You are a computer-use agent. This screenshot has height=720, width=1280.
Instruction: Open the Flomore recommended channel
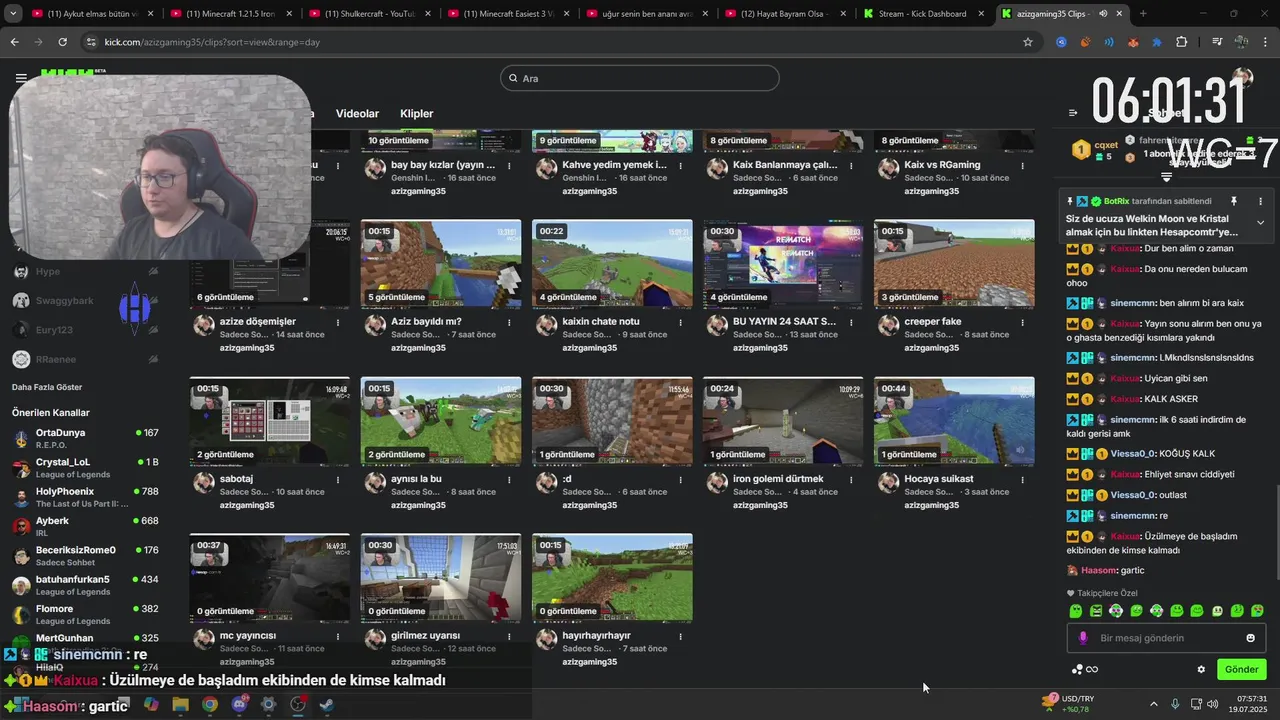(85, 614)
